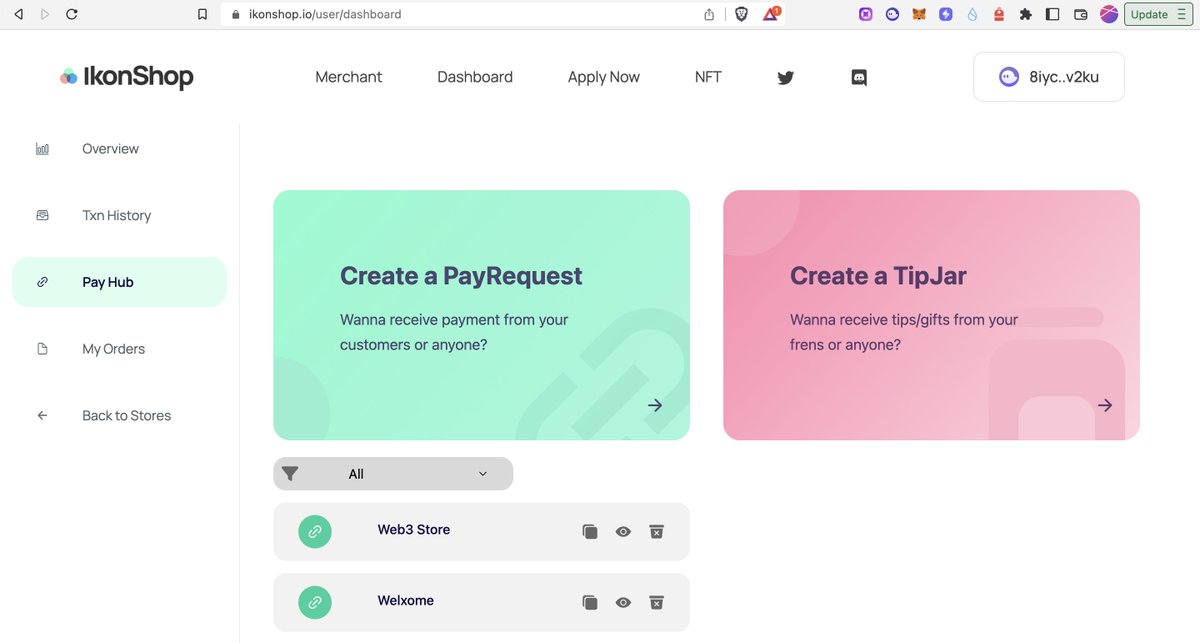Delete the Web3 Store pay request
The image size is (1200, 643).
click(656, 531)
